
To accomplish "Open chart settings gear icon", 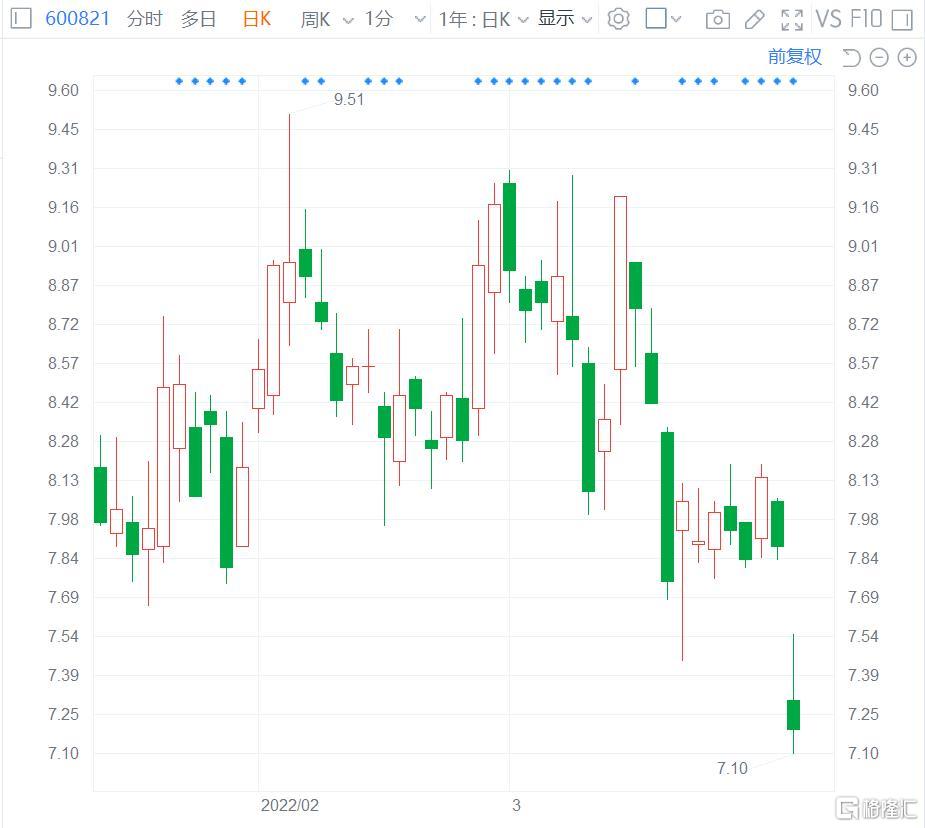I will (x=618, y=19).
